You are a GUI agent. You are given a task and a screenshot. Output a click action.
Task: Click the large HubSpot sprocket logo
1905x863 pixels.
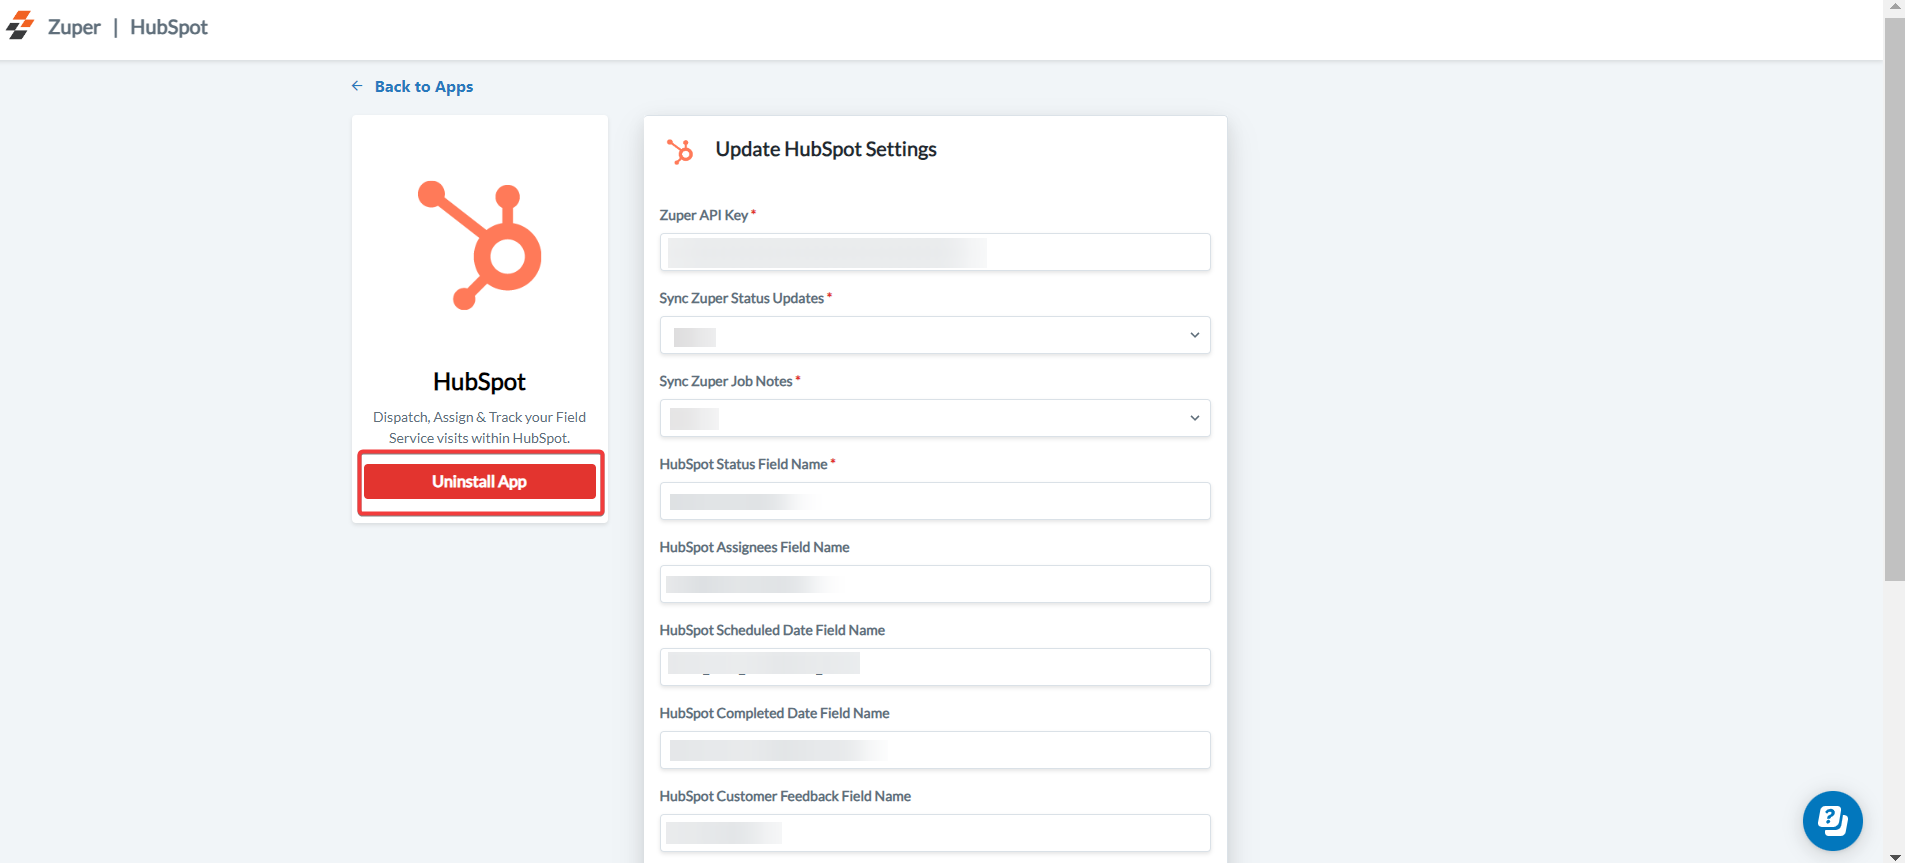click(480, 245)
